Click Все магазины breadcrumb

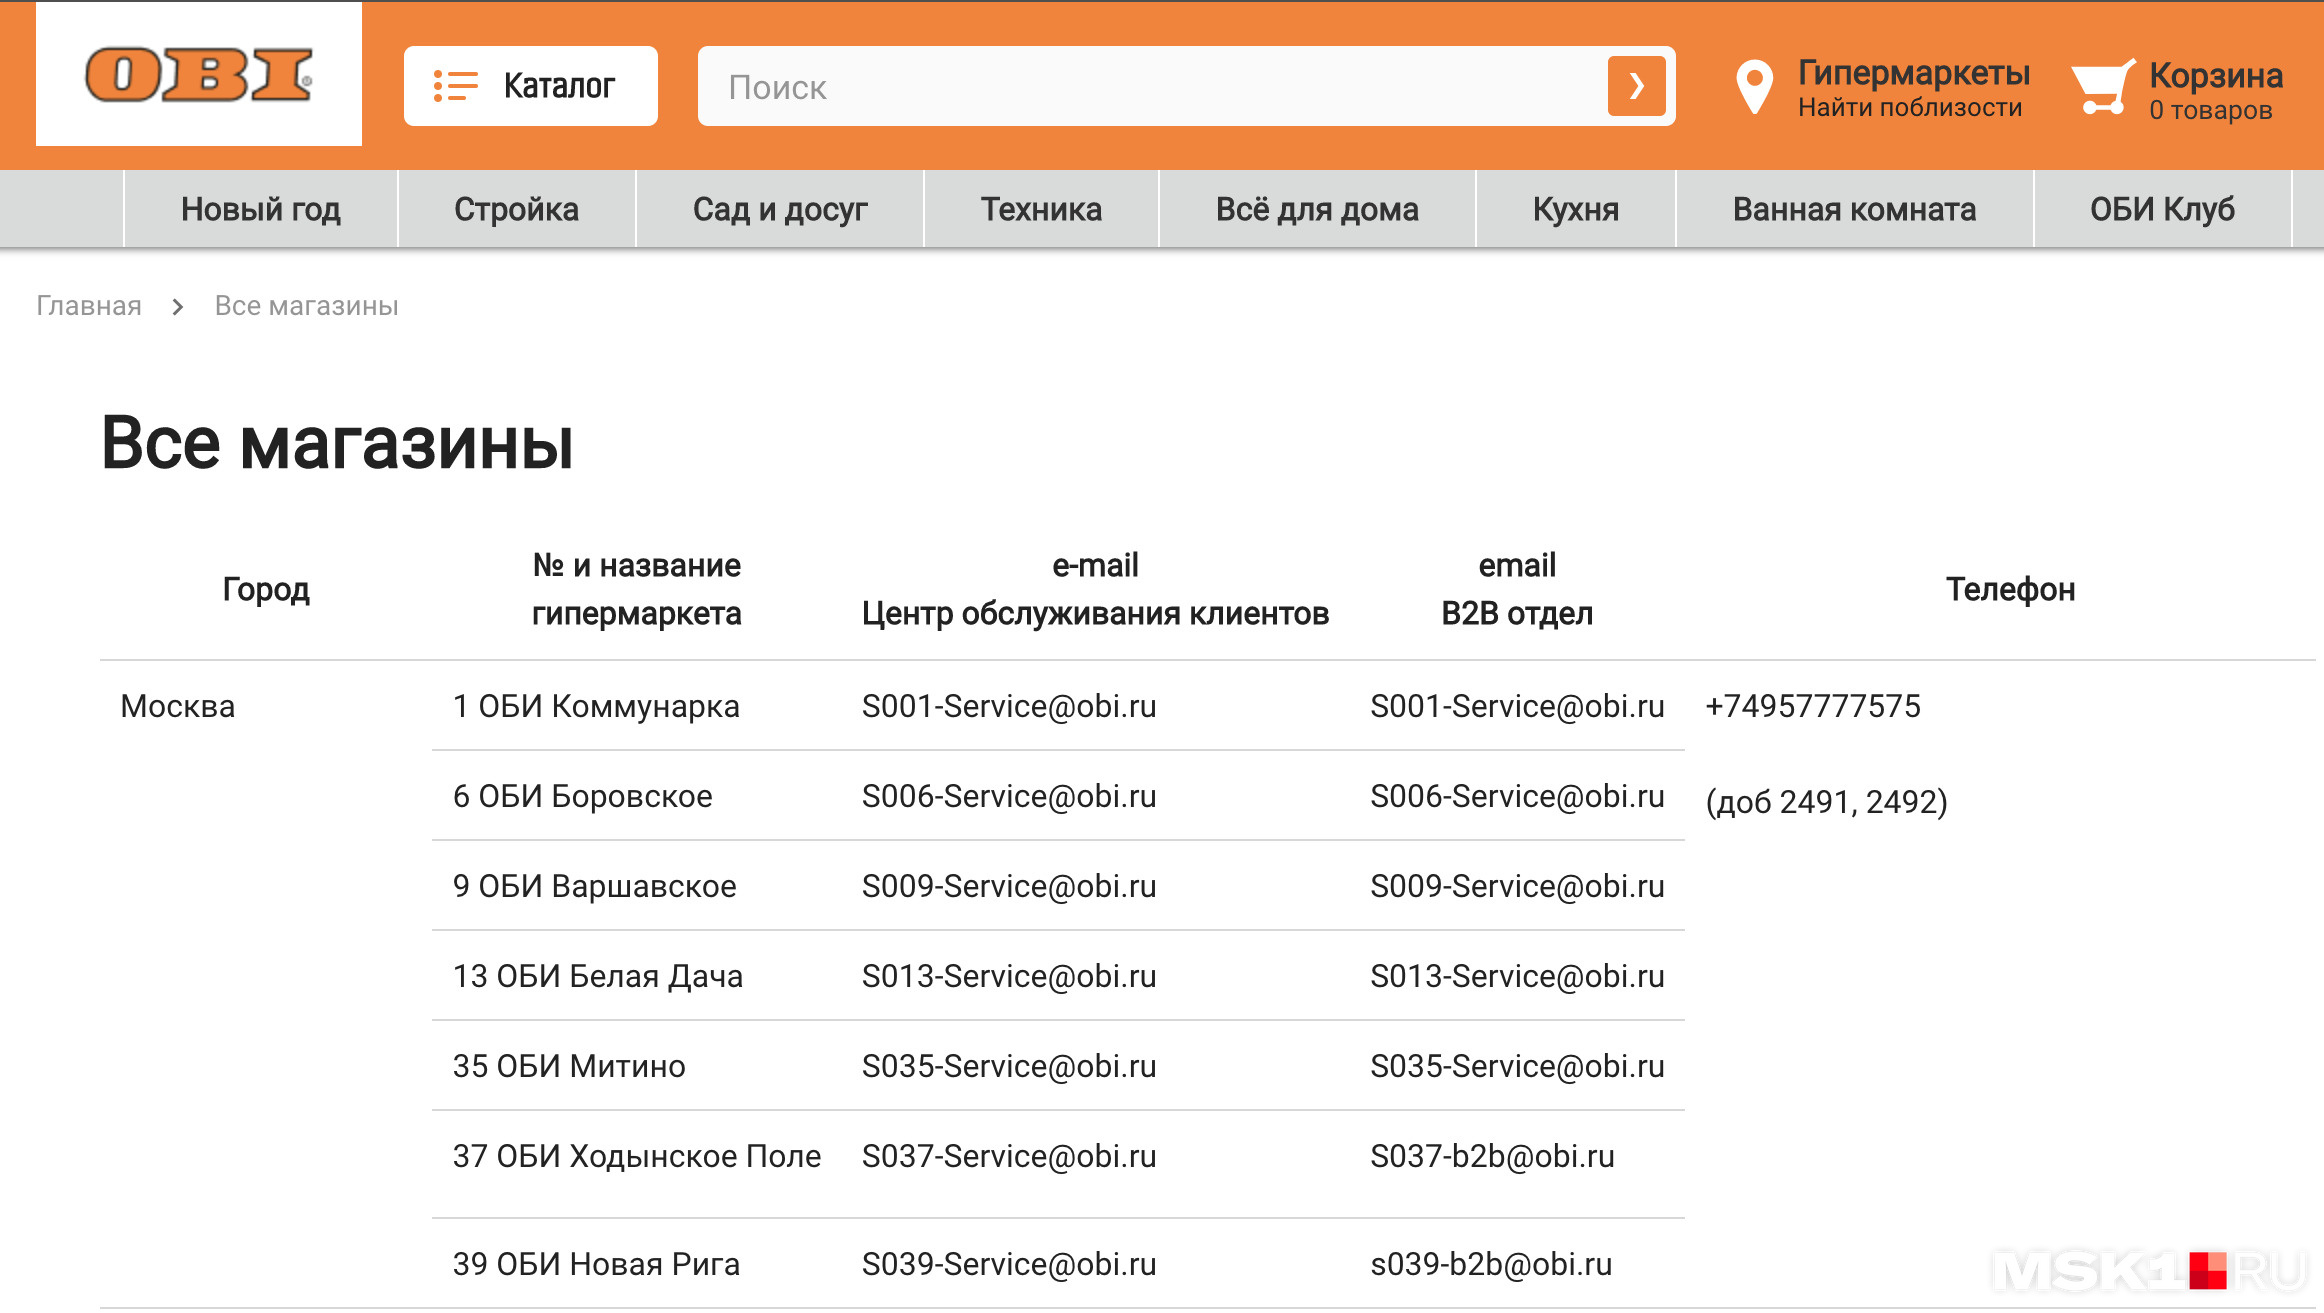click(x=307, y=306)
